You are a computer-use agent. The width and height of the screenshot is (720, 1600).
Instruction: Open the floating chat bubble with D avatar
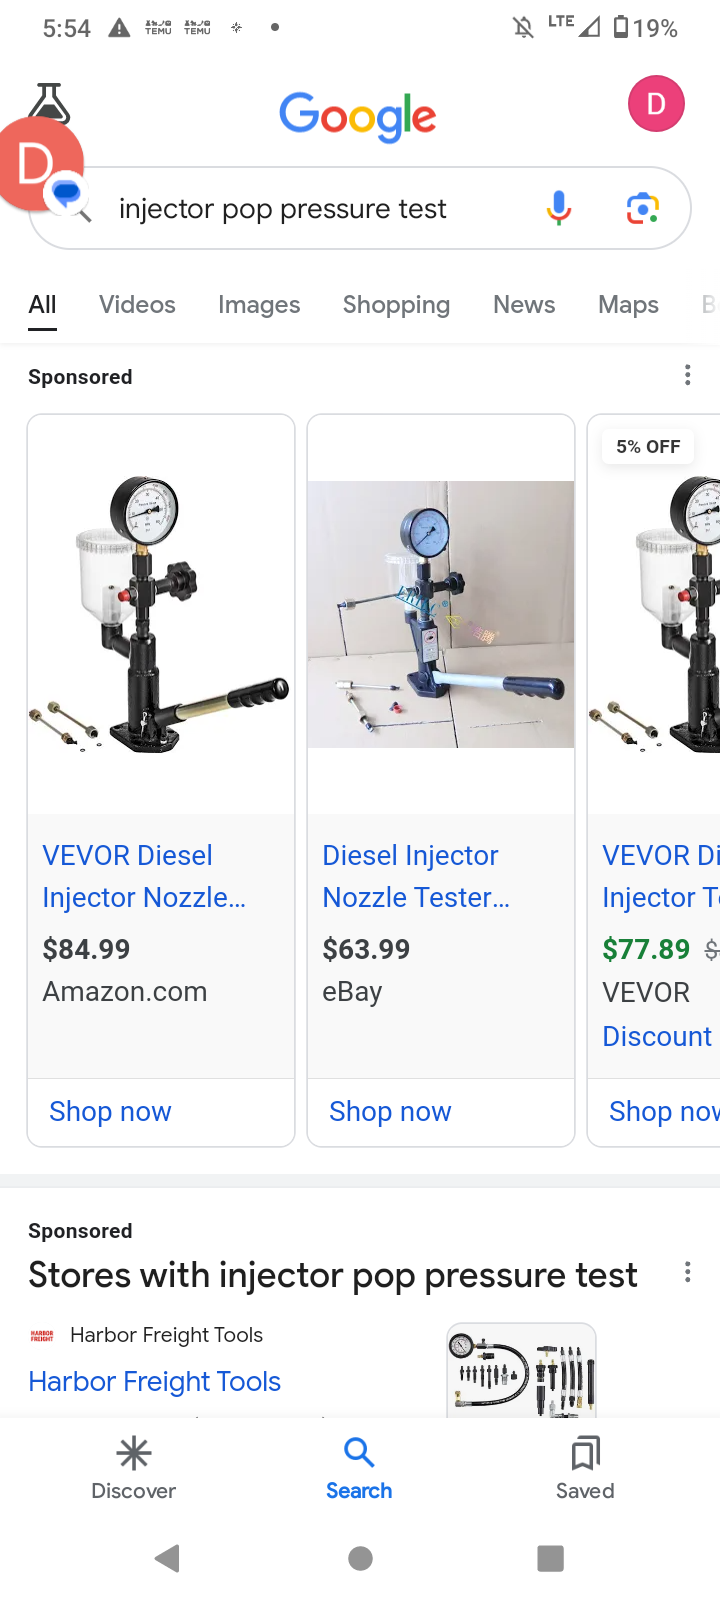click(40, 165)
